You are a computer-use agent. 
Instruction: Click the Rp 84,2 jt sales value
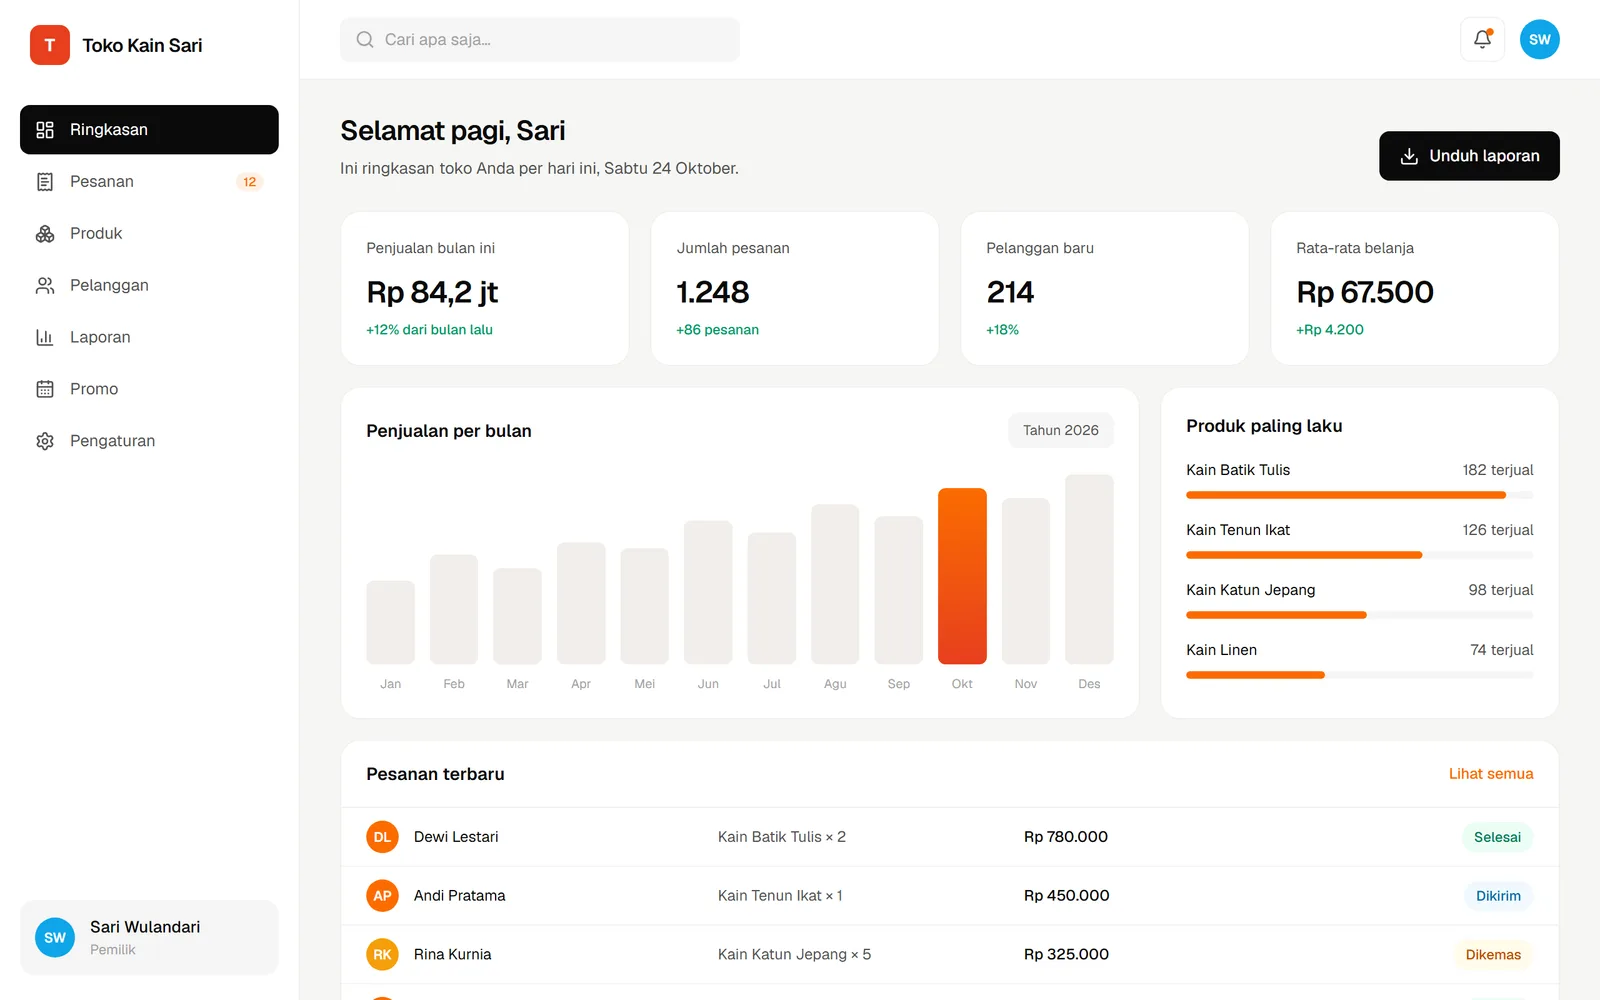[x=432, y=292]
